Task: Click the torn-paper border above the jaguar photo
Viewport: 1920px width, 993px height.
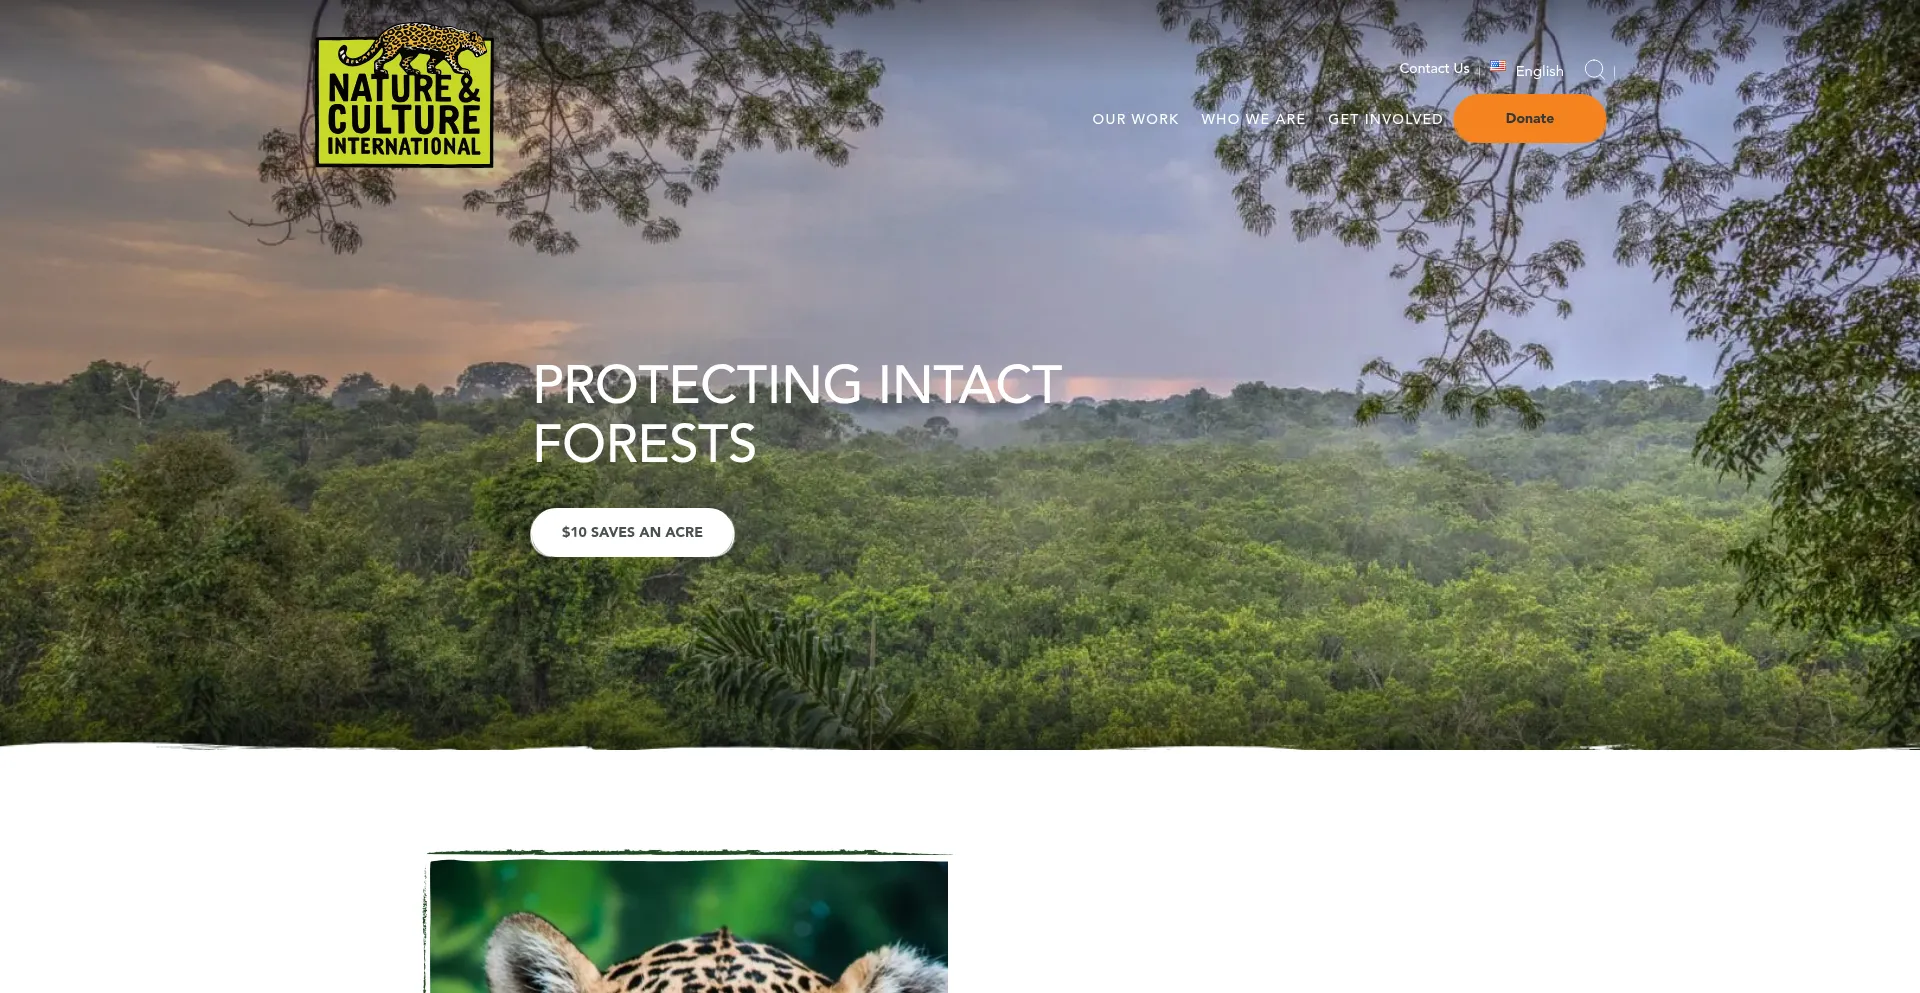Action: [689, 853]
